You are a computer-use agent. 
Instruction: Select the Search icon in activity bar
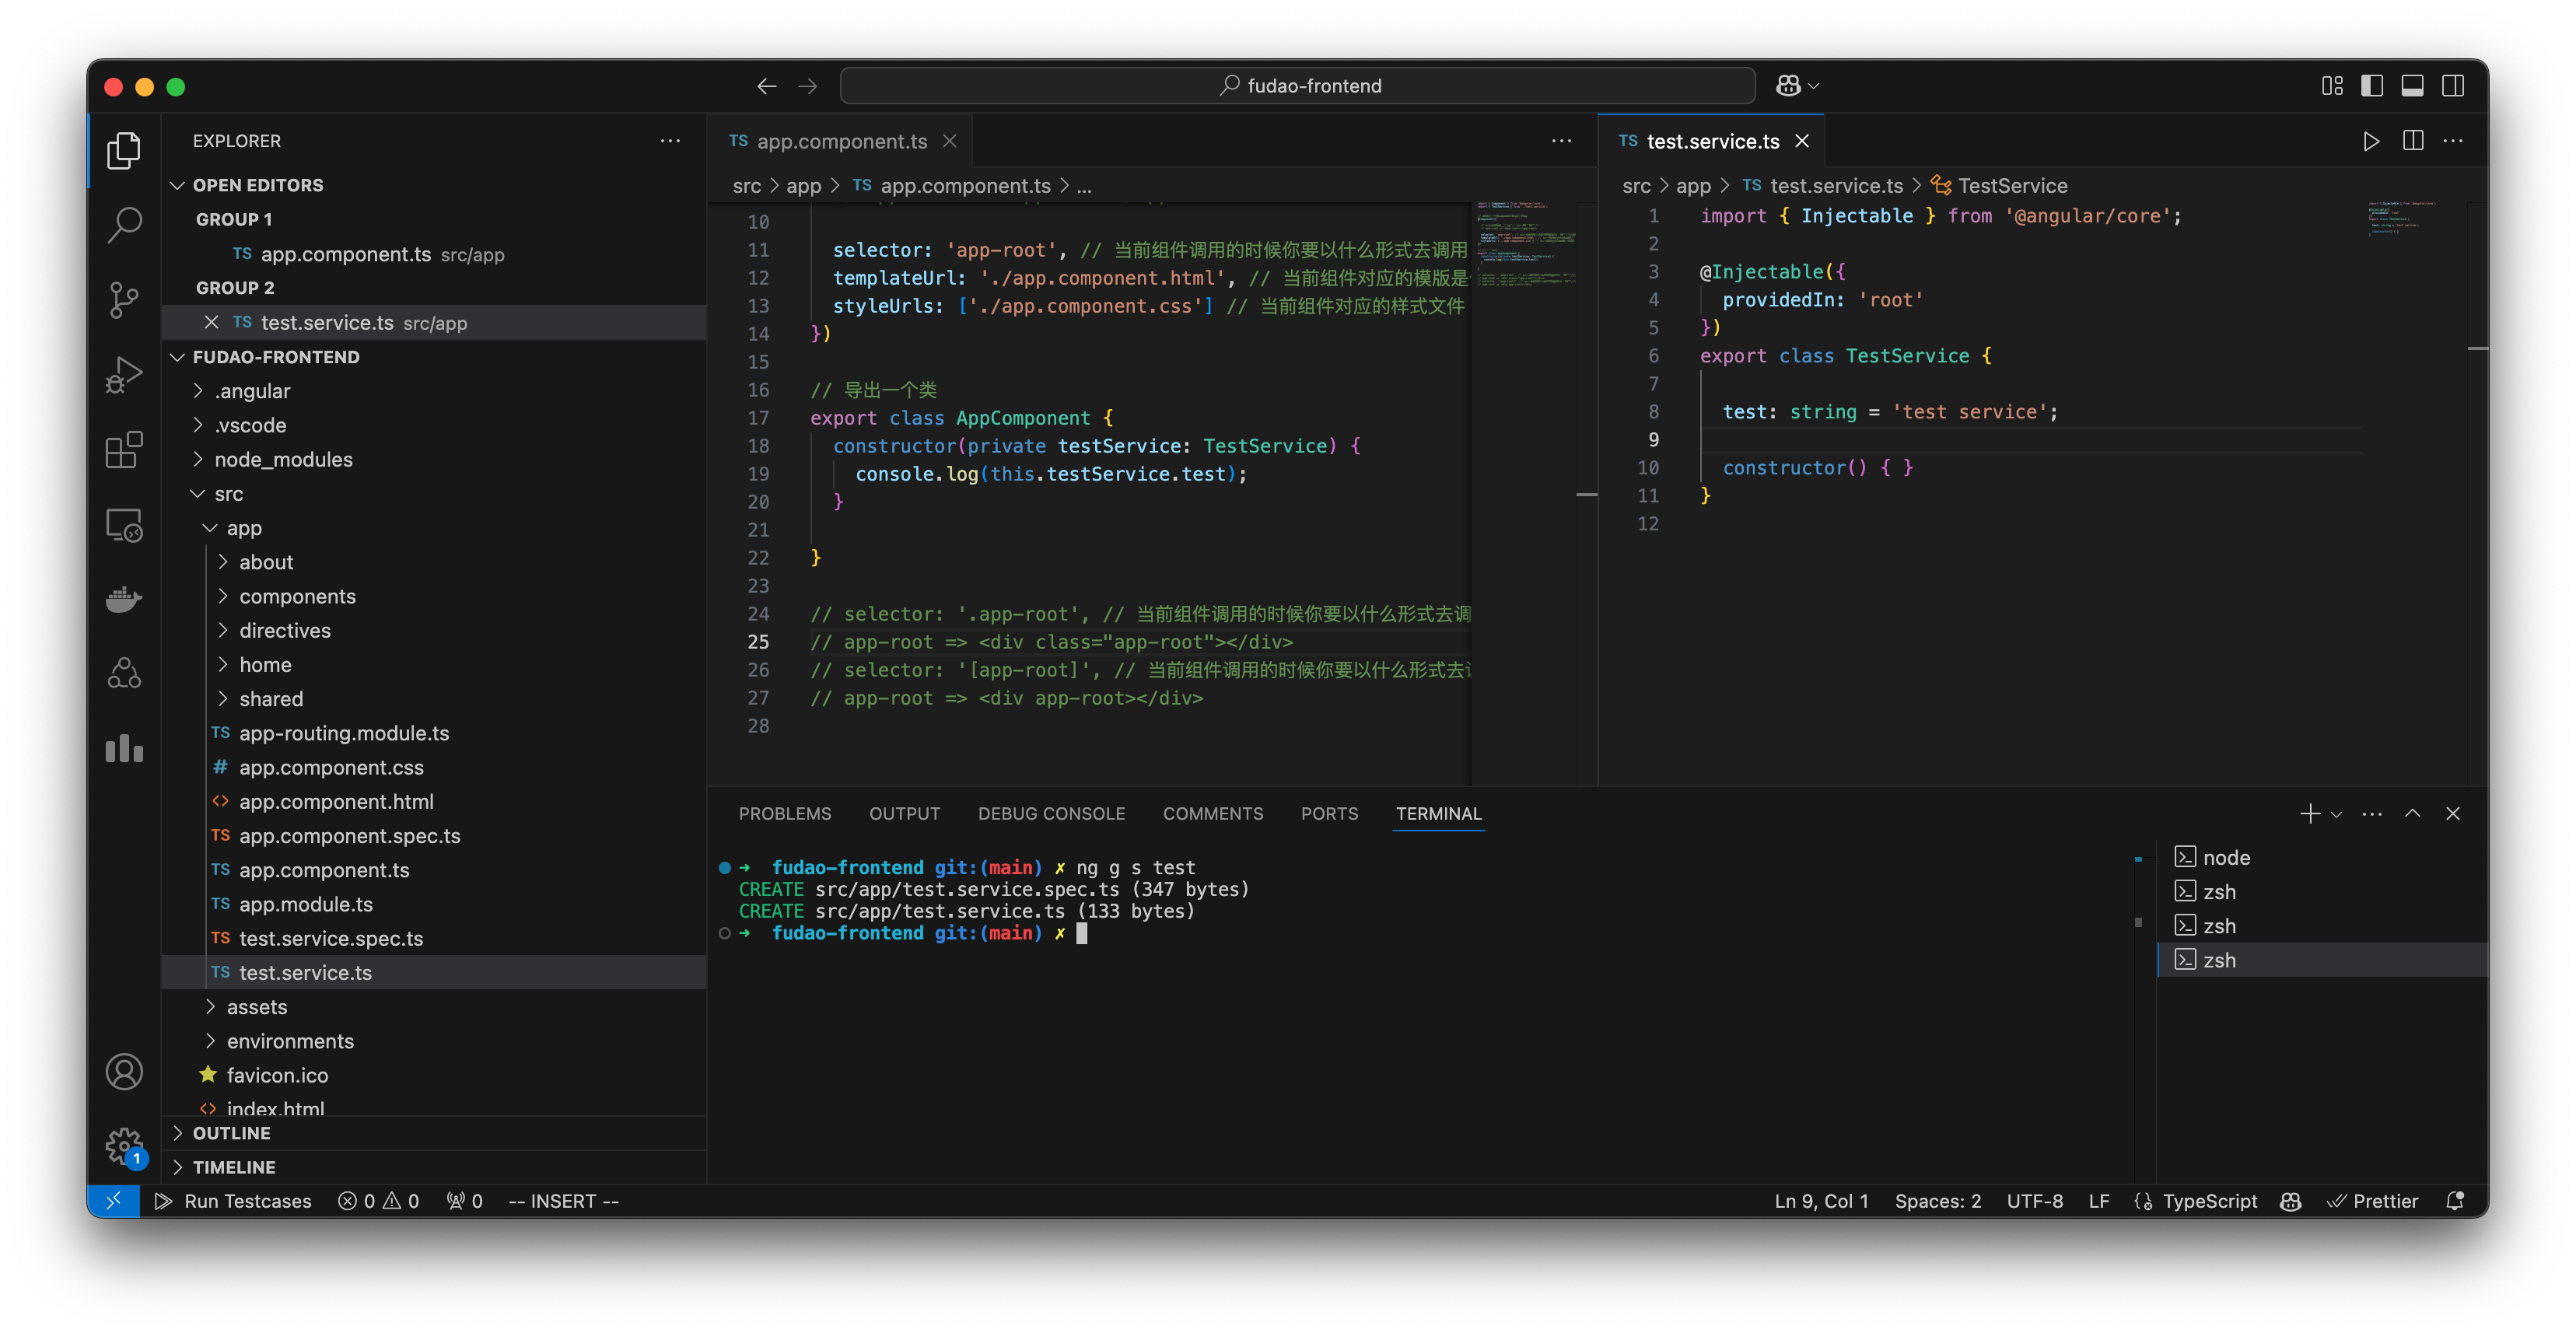124,225
